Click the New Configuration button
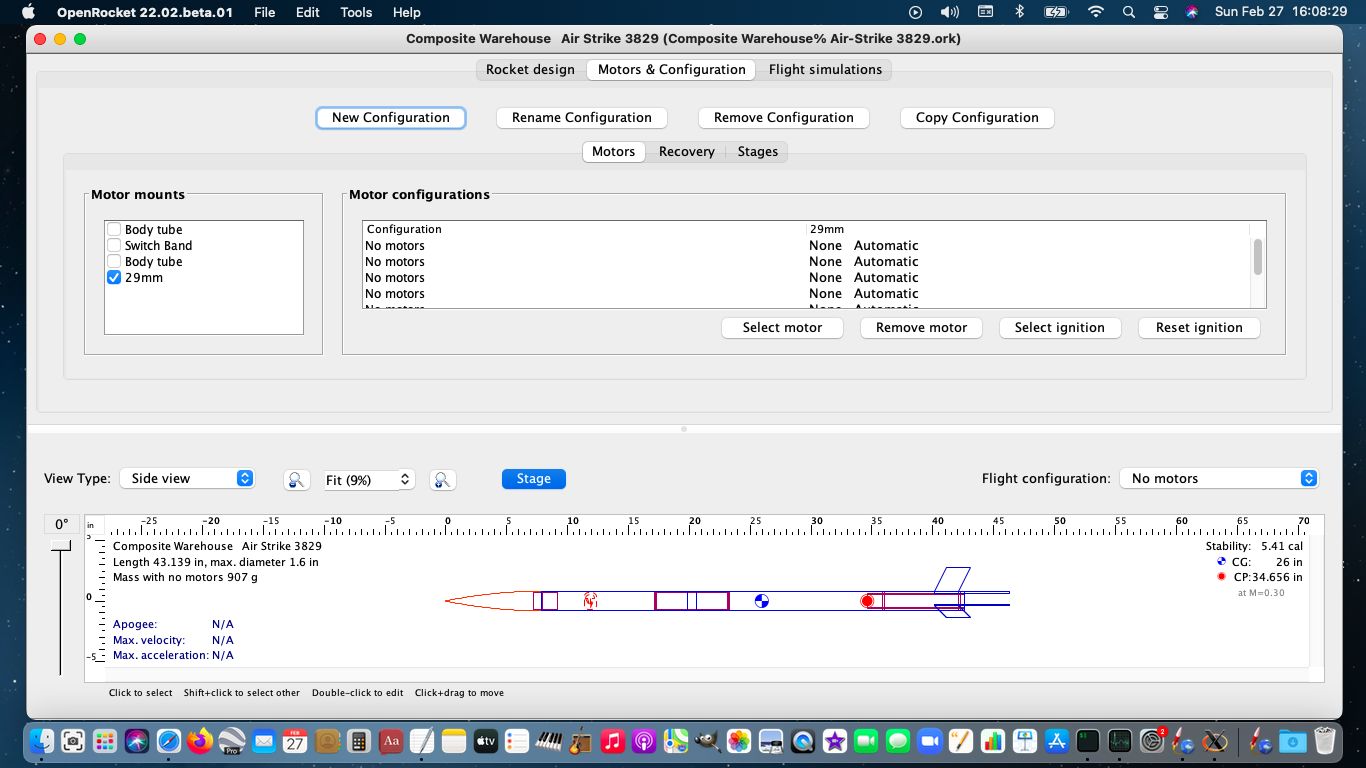The width and height of the screenshot is (1366, 768). [x=390, y=117]
